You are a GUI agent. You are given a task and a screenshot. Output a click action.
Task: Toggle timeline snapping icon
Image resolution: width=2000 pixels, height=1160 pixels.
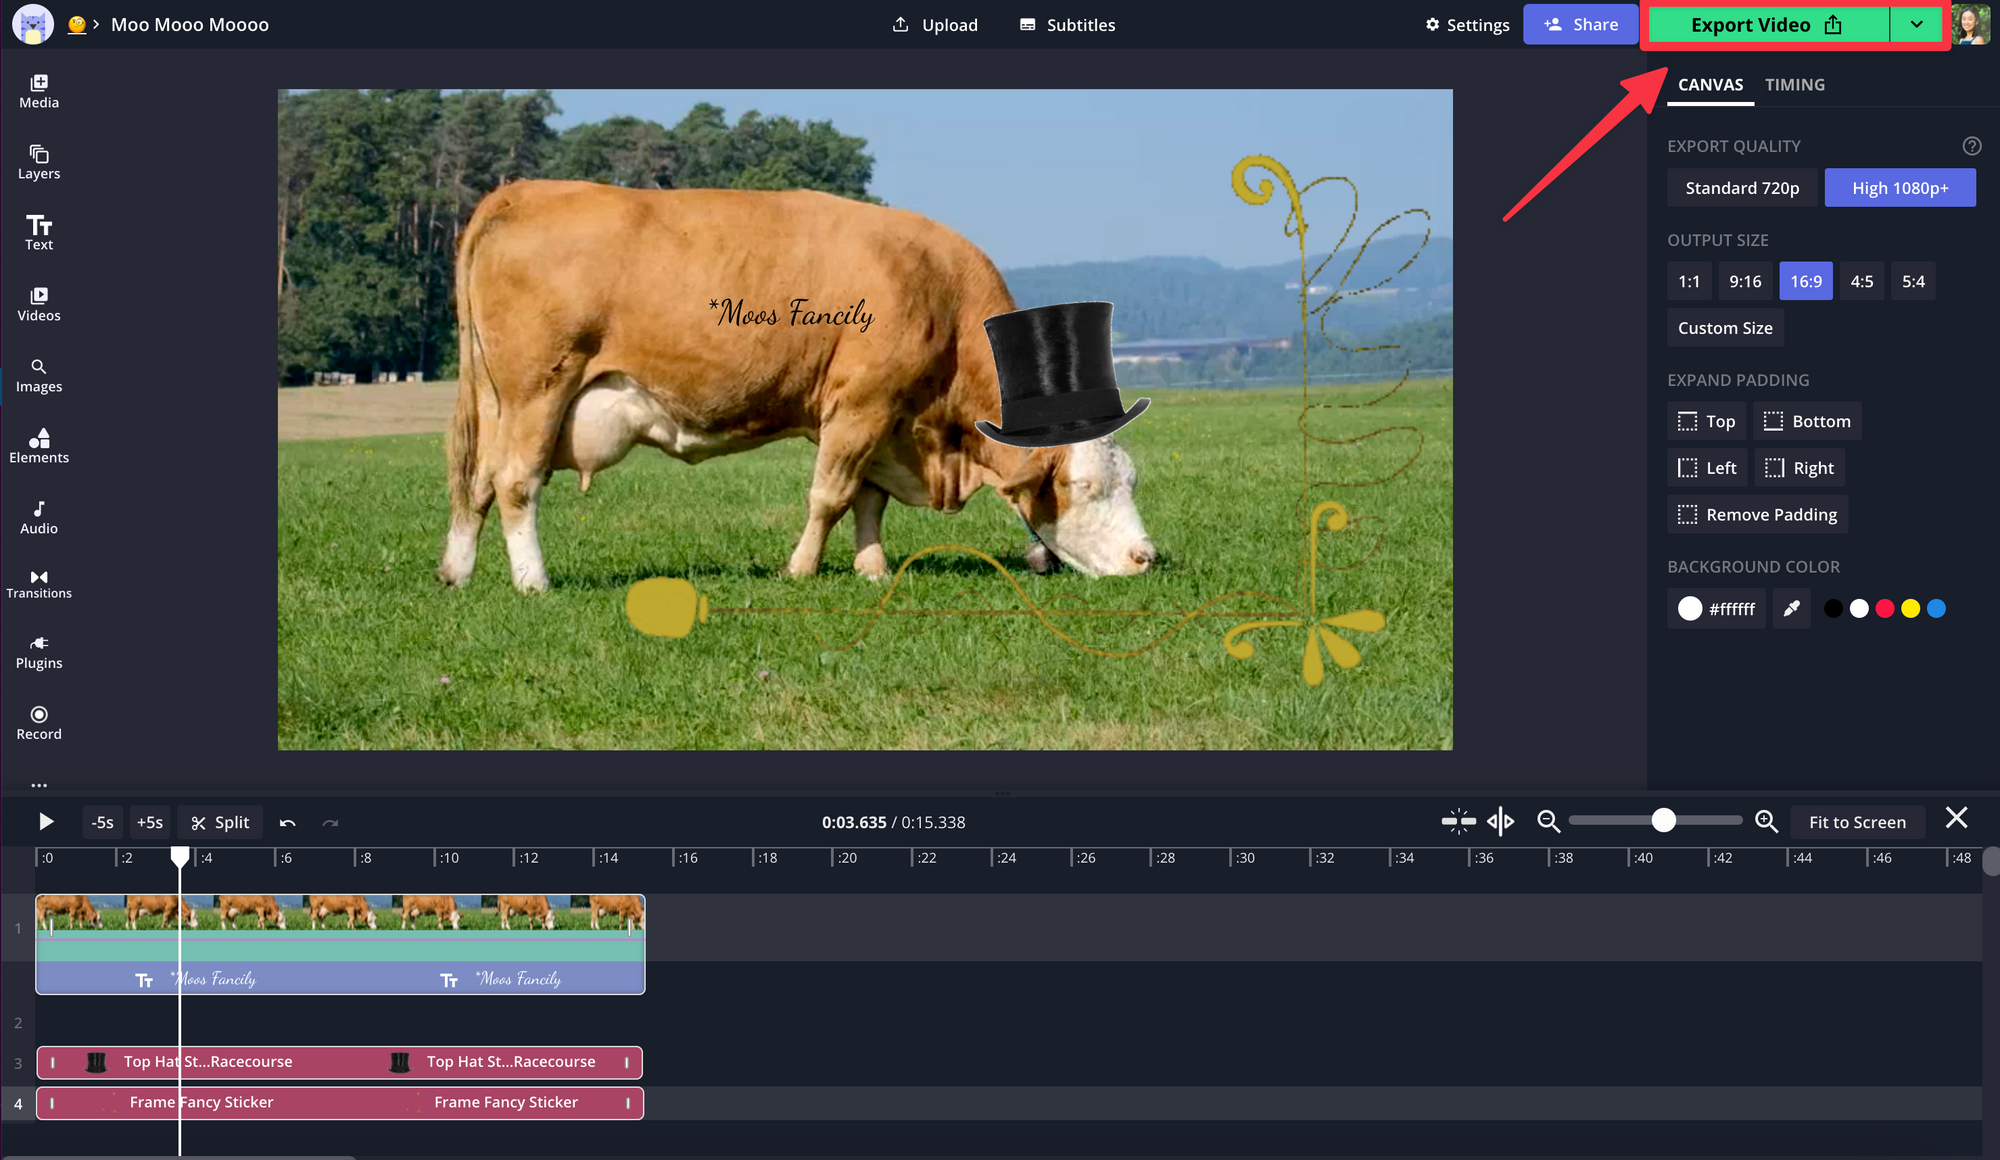[1458, 821]
